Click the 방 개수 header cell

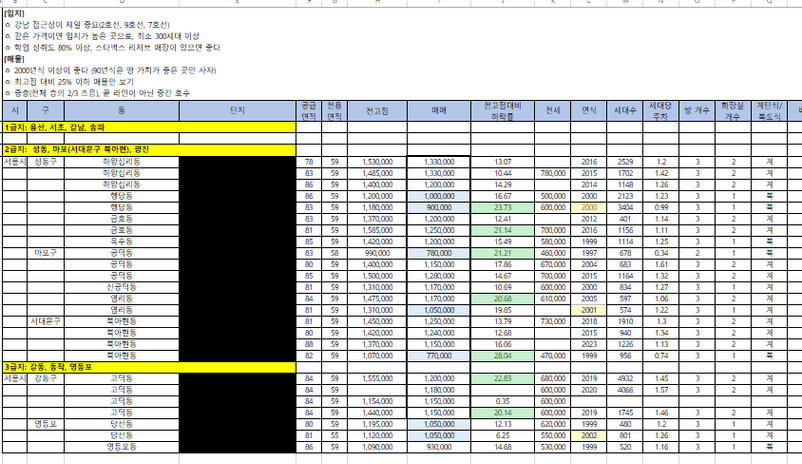point(697,111)
